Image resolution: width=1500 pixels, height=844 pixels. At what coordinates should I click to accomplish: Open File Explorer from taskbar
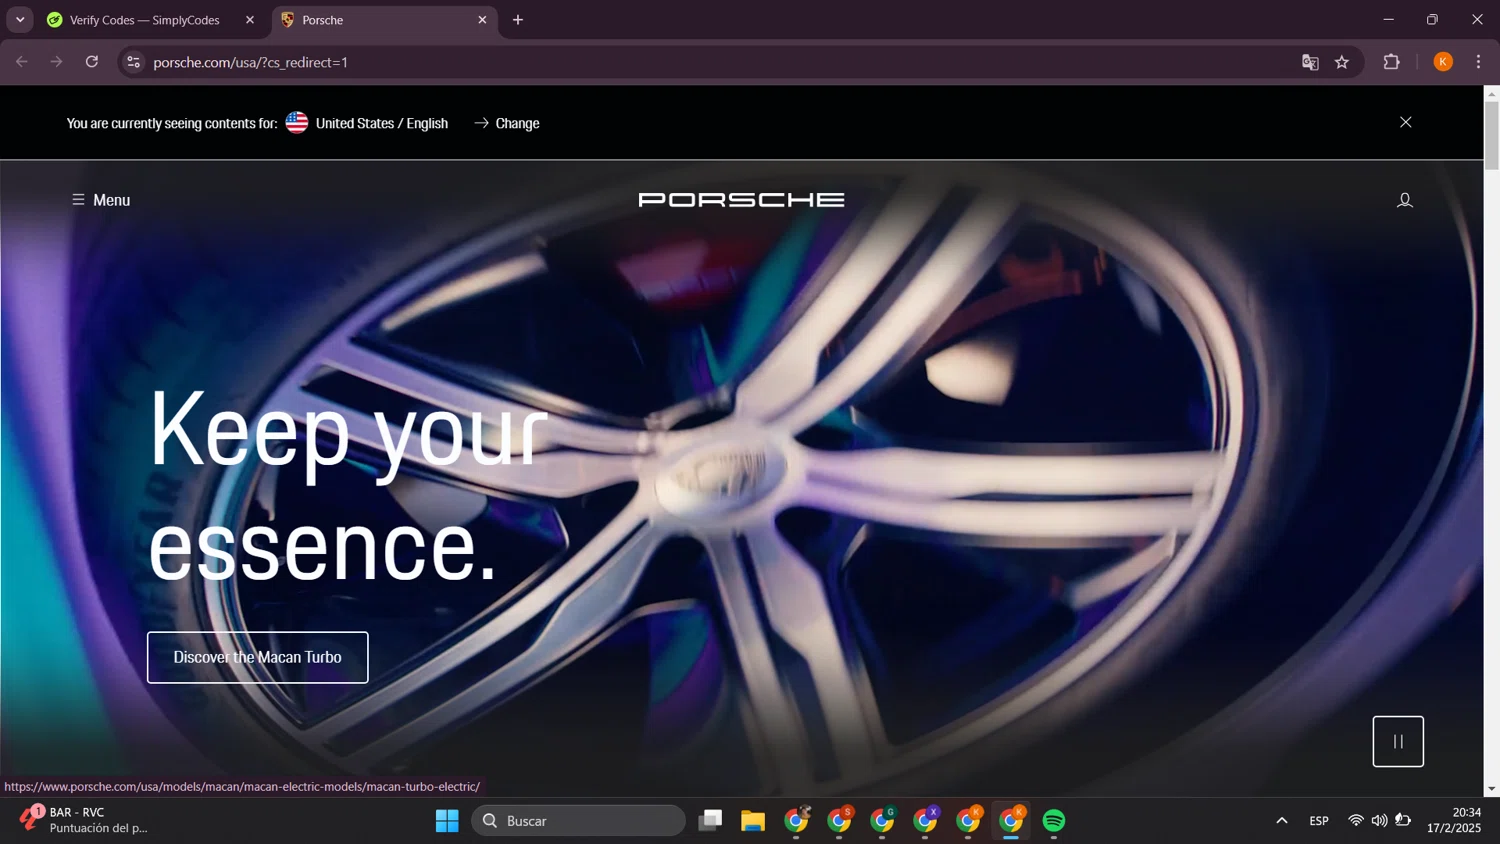(753, 821)
